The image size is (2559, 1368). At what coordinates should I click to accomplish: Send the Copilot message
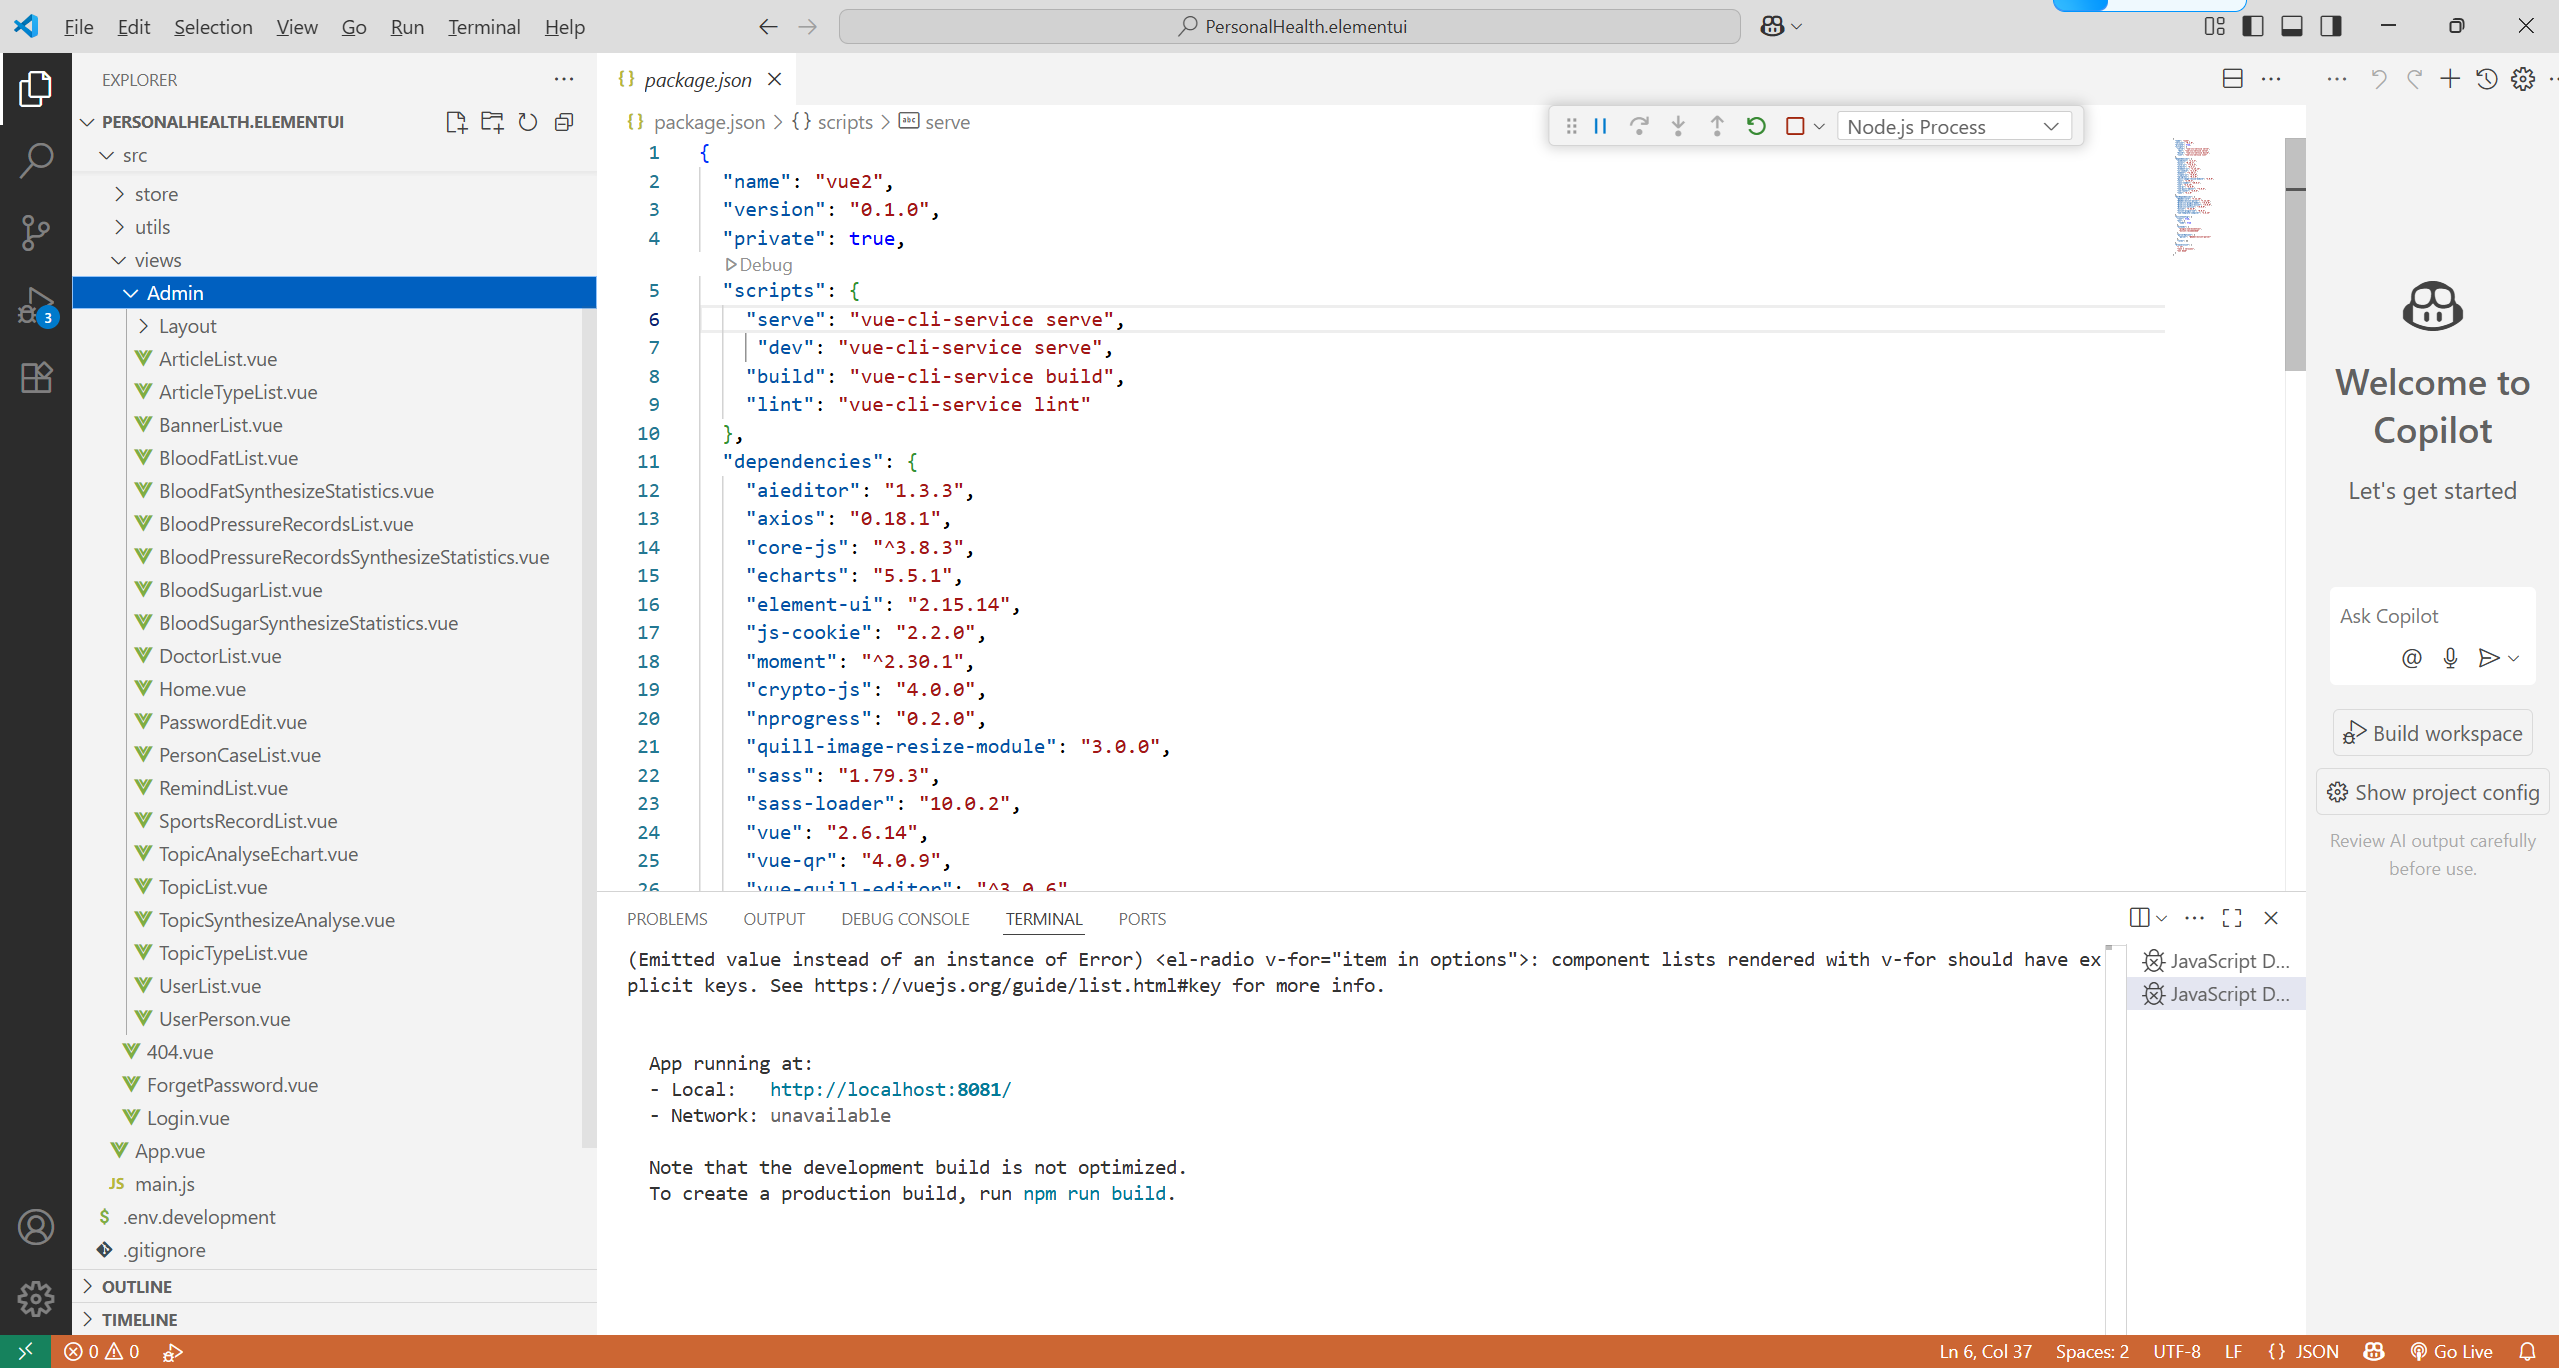click(2489, 657)
